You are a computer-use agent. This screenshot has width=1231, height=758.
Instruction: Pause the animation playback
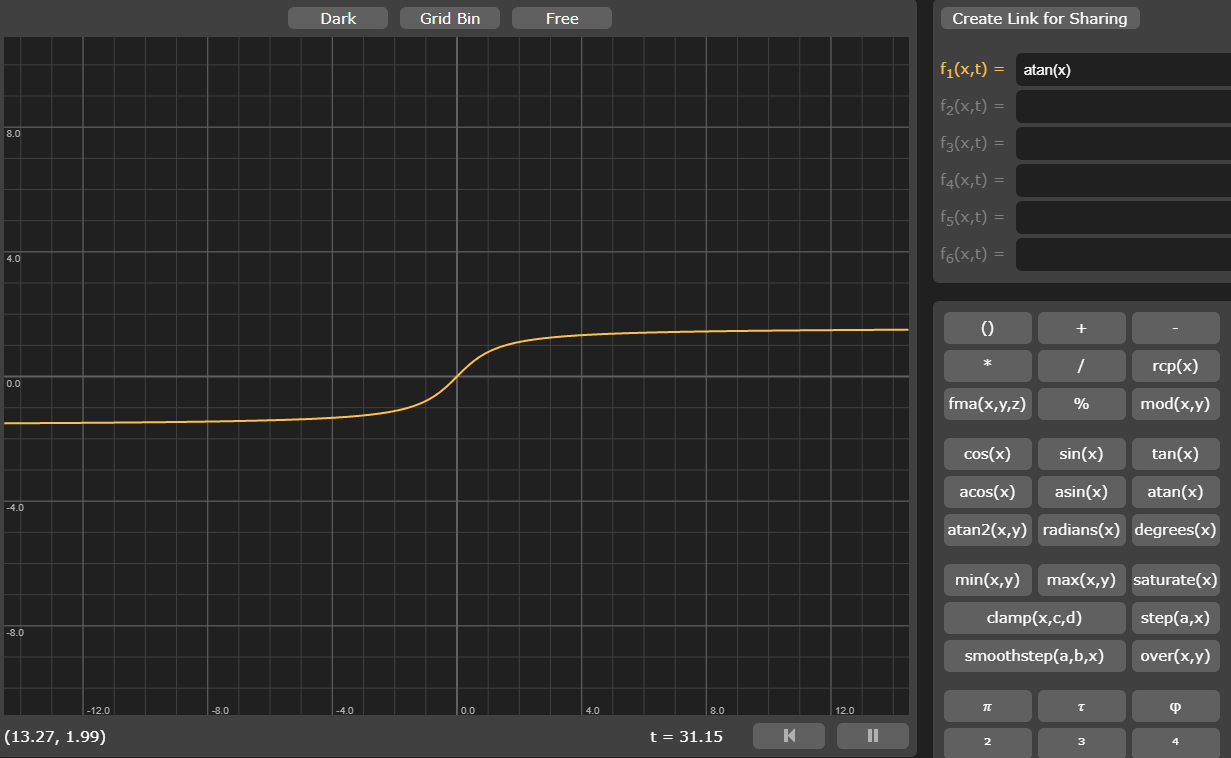(x=872, y=735)
